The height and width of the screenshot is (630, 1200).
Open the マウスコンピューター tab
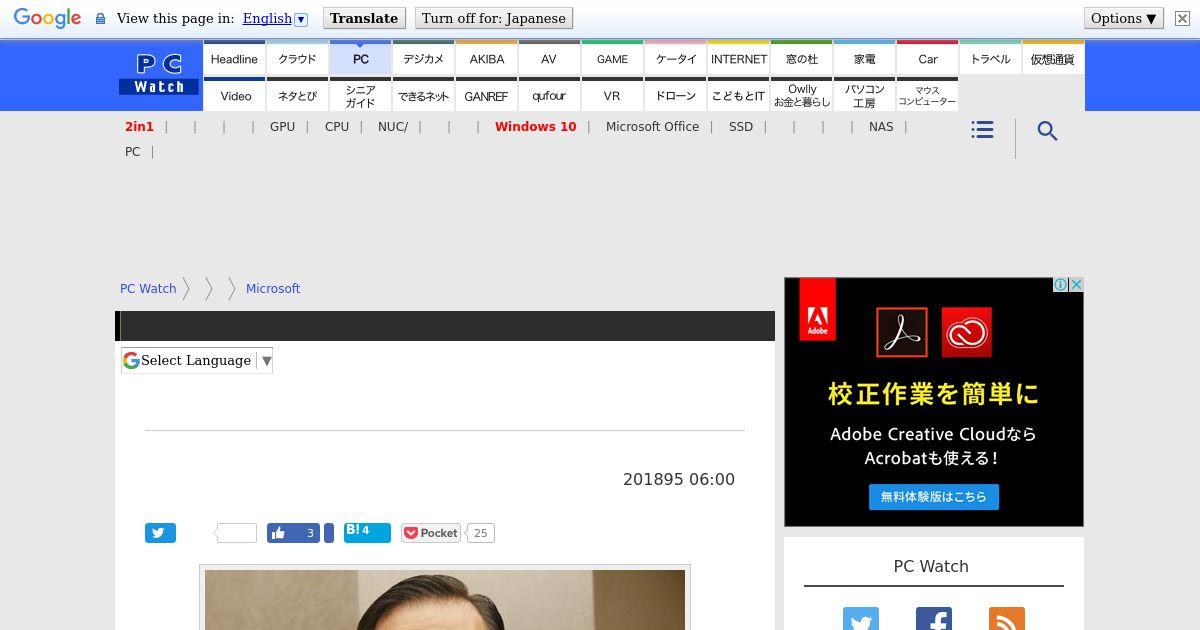[928, 96]
